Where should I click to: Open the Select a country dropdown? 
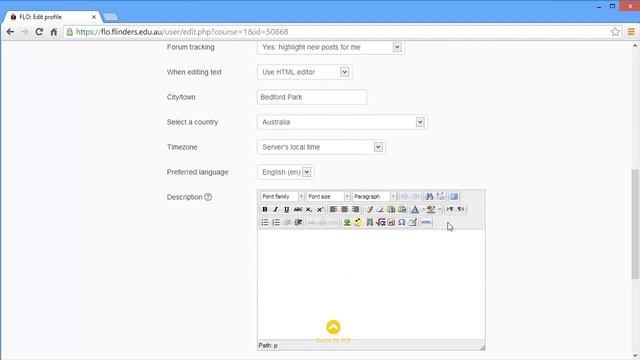[342, 122]
